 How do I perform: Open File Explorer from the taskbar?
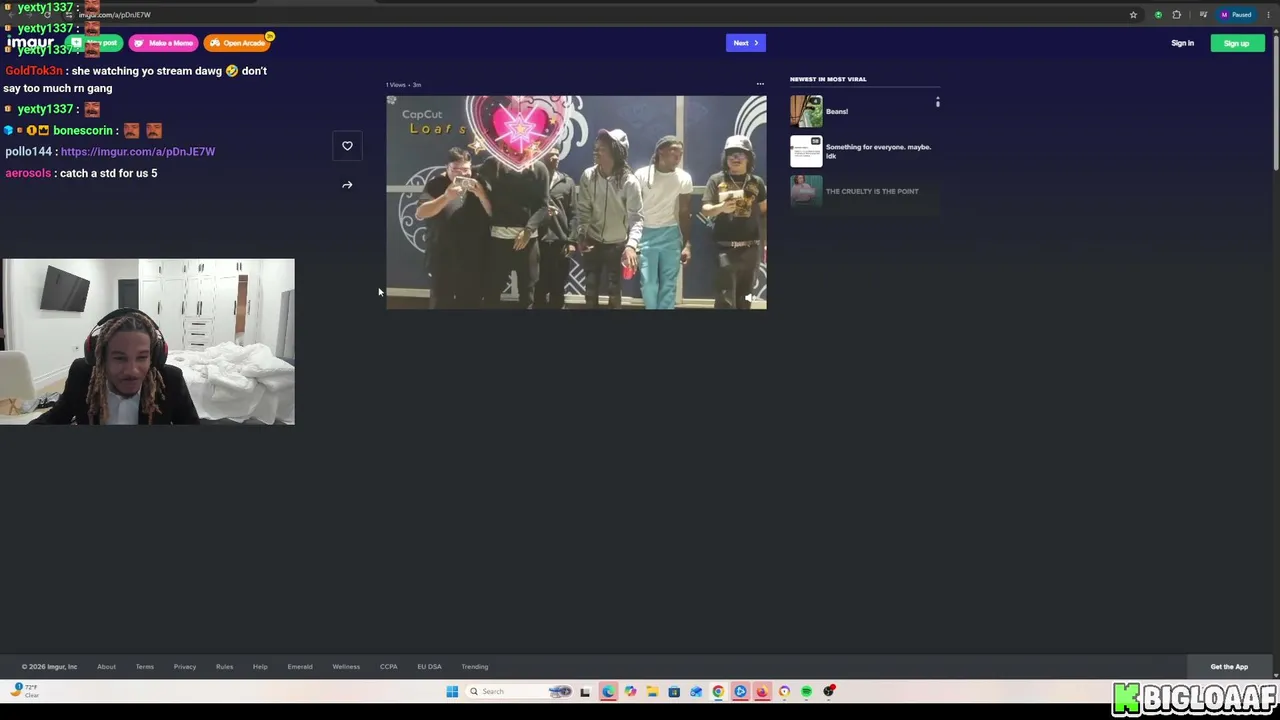(652, 692)
